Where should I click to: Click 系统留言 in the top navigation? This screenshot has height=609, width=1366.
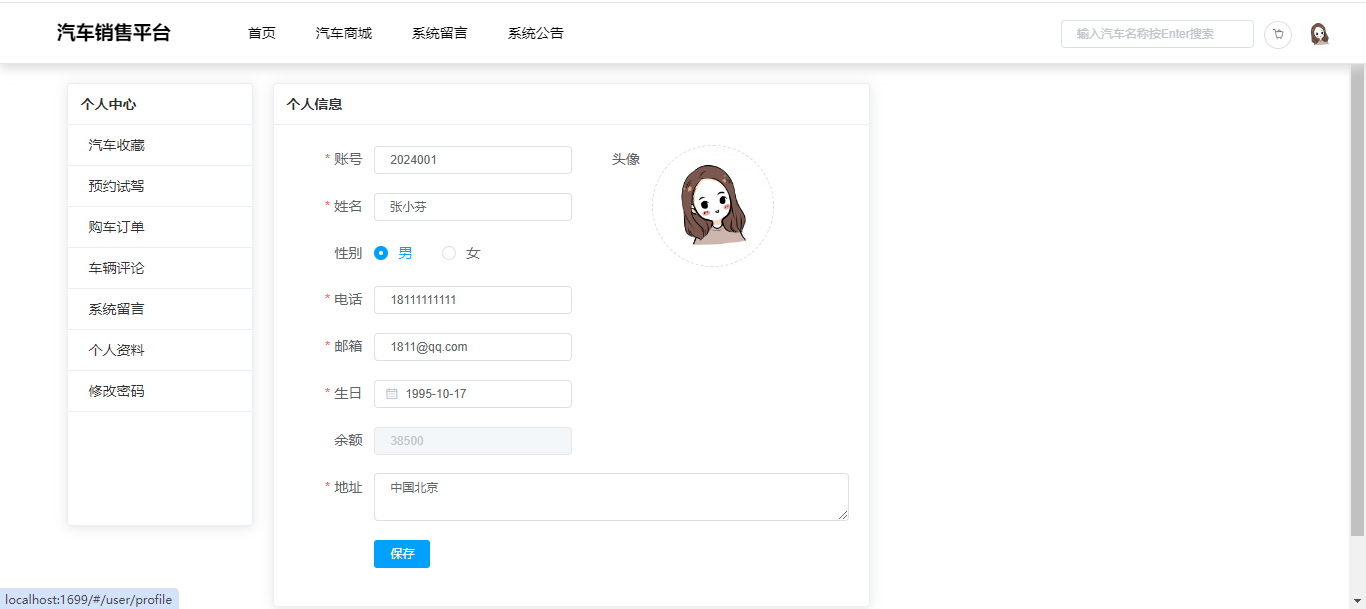point(440,33)
